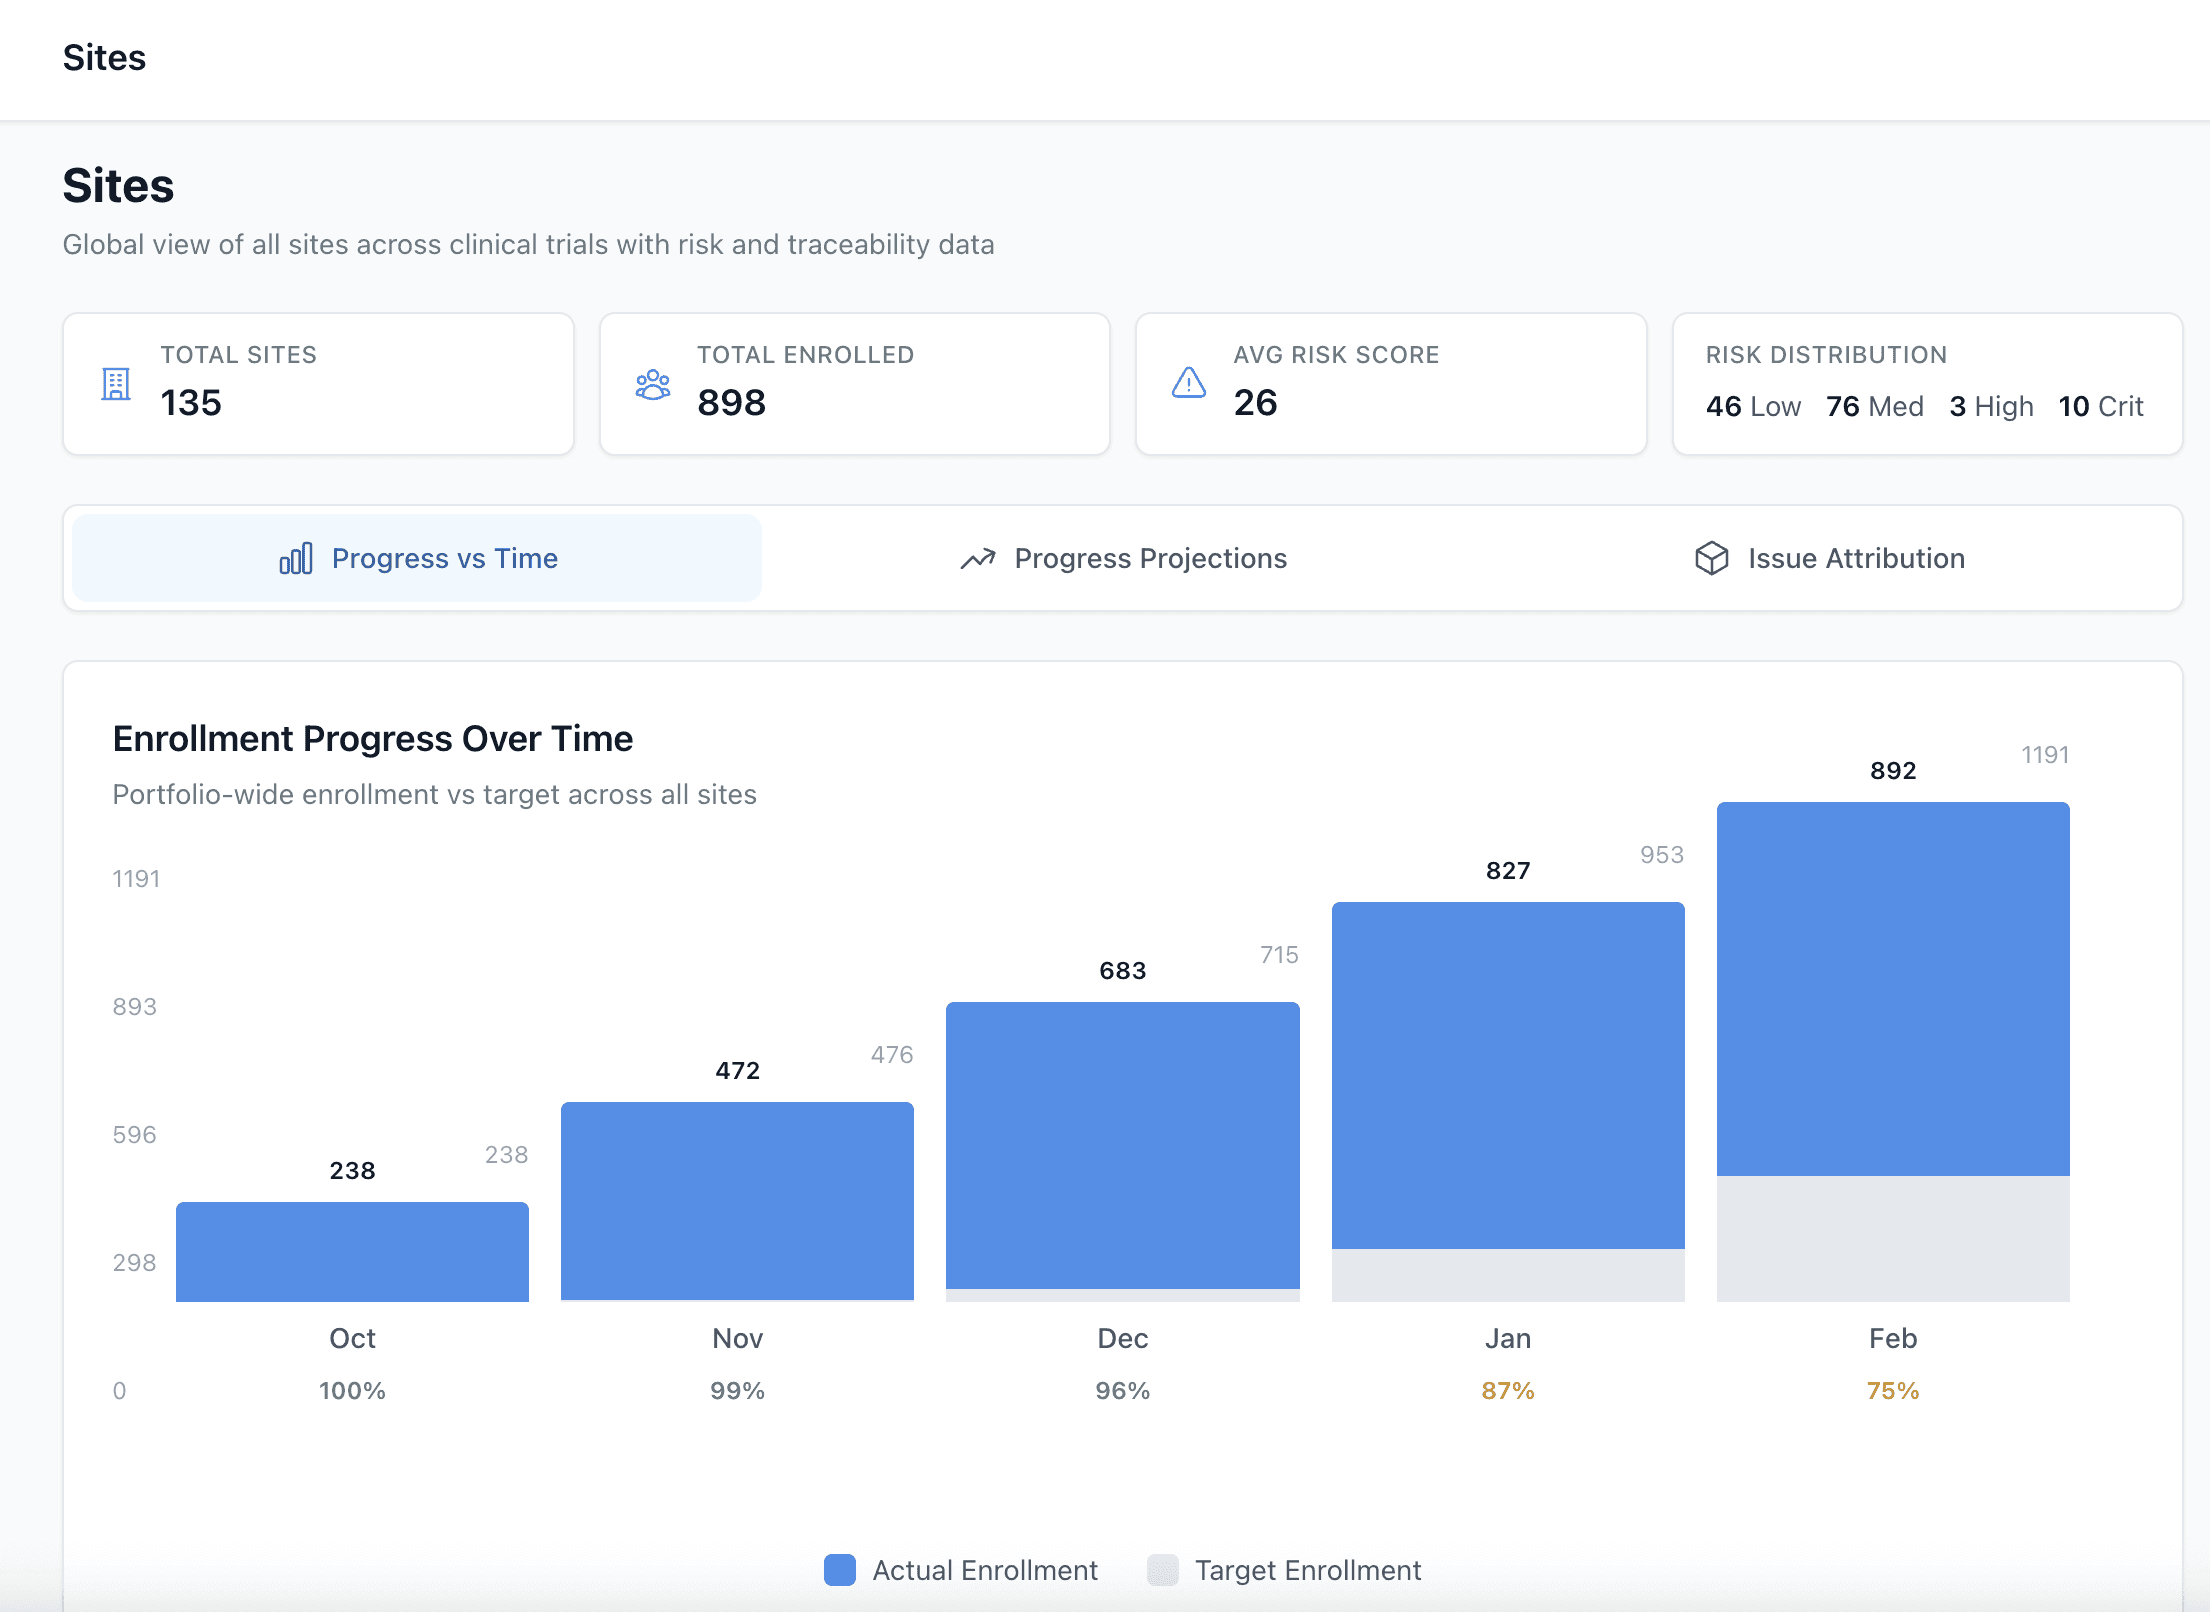Image resolution: width=2210 pixels, height=1612 pixels.
Task: Click the Sites title in top header
Action: (x=104, y=58)
